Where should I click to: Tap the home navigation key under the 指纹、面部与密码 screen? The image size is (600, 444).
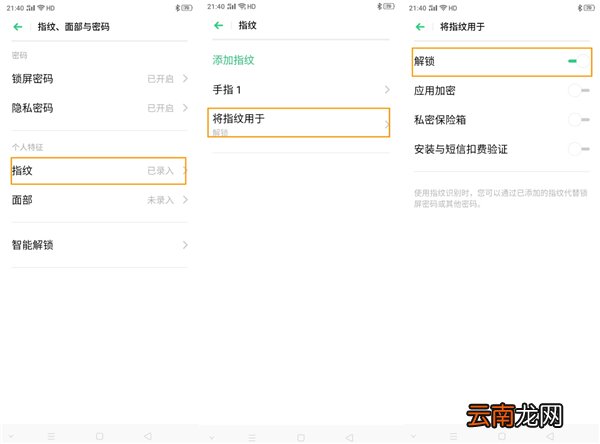(99, 436)
